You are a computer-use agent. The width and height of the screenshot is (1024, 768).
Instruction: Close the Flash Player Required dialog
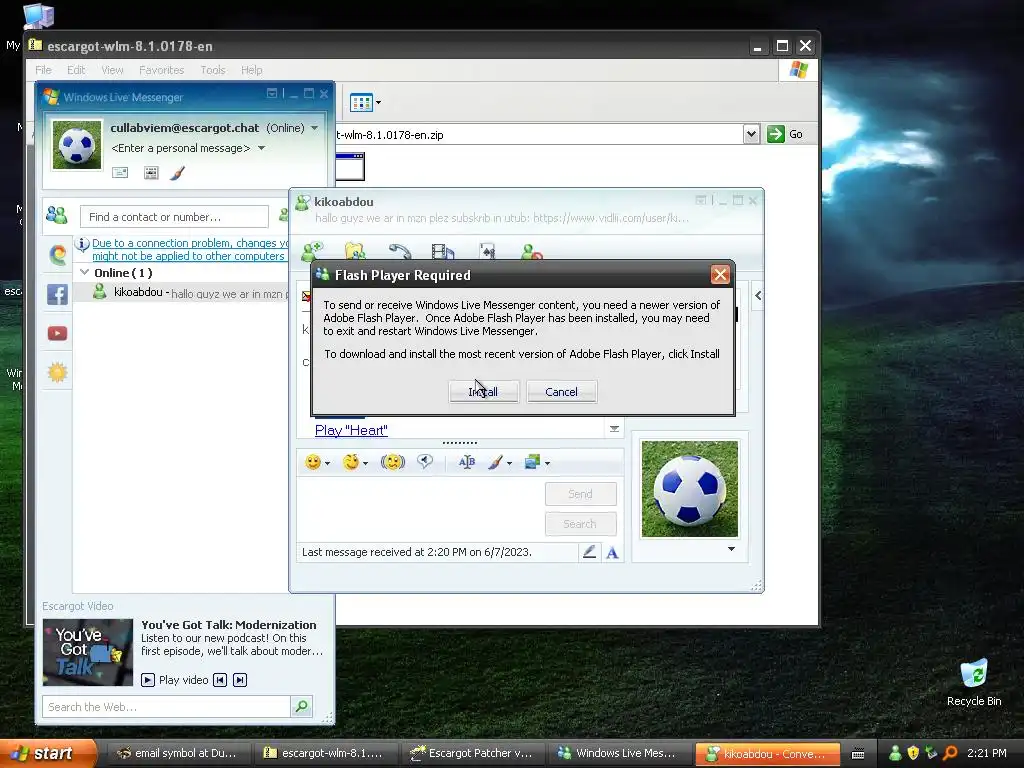pyautogui.click(x=720, y=275)
